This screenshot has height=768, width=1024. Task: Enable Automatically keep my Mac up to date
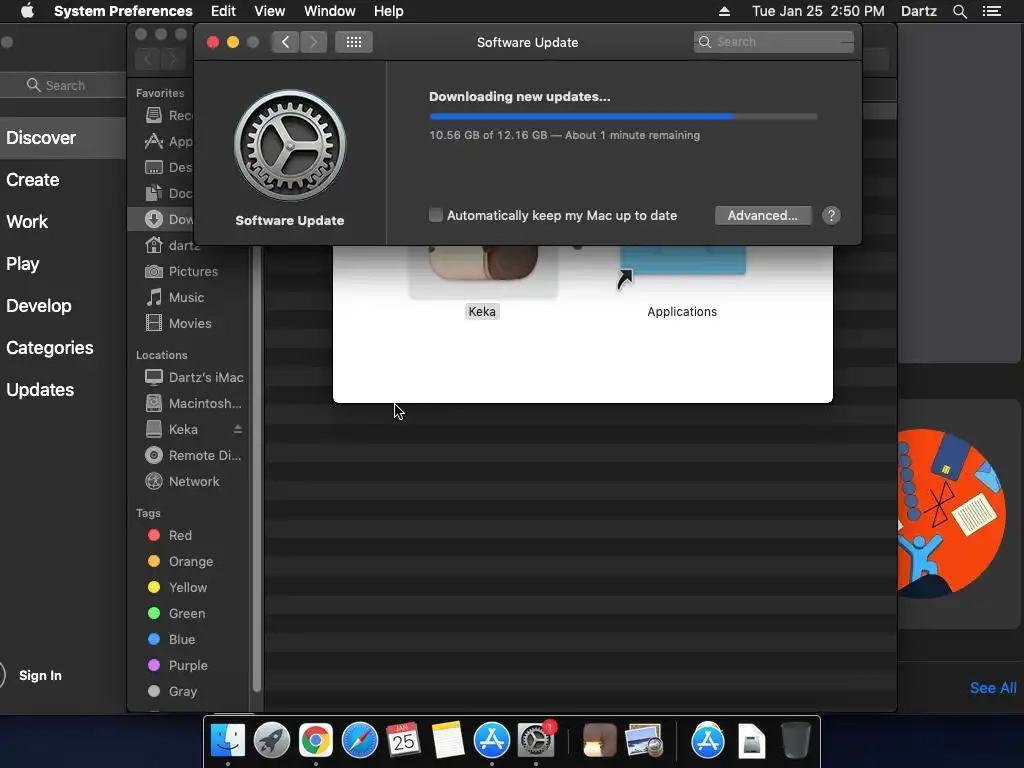pyautogui.click(x=436, y=215)
